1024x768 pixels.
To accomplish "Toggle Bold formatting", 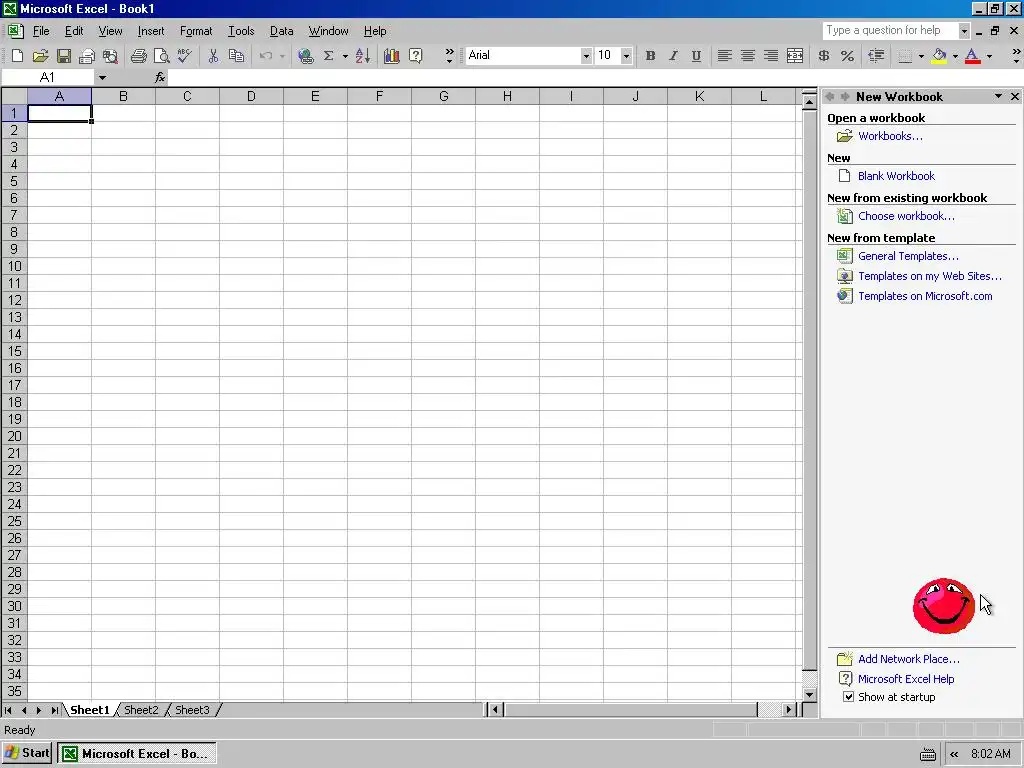I will [x=650, y=56].
